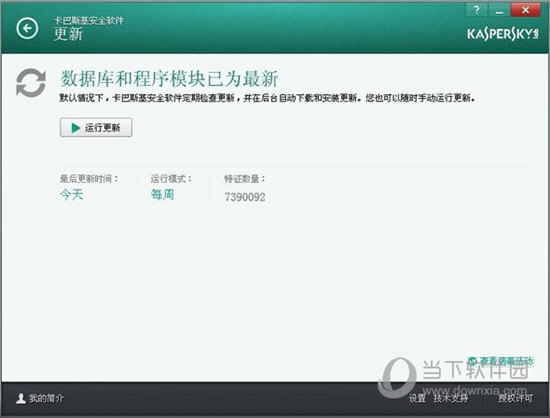Screen dimensions: 550x418
Task: Click the Kaspersky logo in the header
Action: point(503,34)
